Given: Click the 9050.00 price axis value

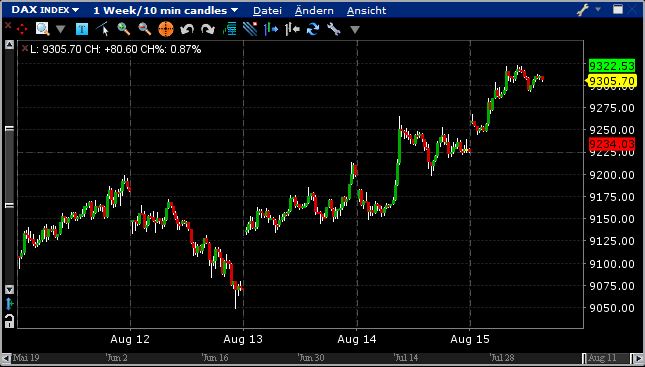Looking at the screenshot, I should (612, 308).
